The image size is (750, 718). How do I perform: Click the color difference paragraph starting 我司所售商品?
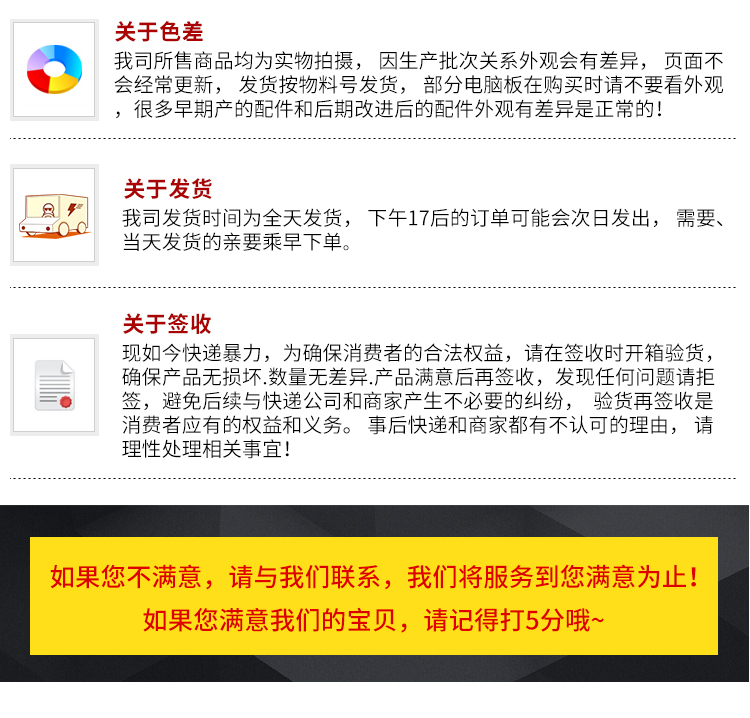(x=419, y=85)
